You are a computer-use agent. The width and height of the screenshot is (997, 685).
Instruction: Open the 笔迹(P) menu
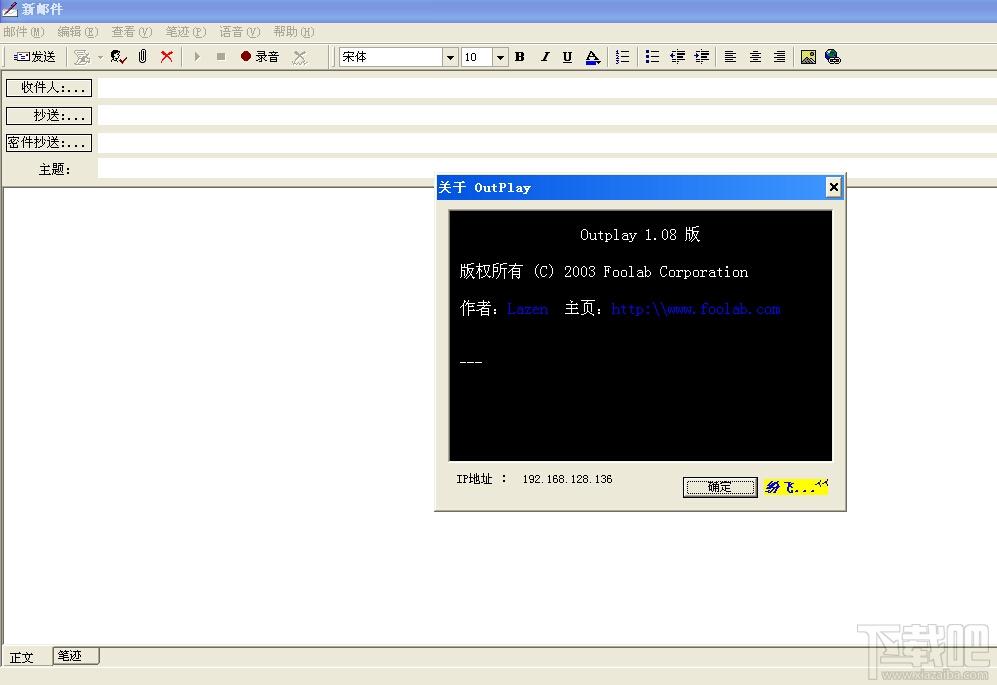tap(186, 32)
